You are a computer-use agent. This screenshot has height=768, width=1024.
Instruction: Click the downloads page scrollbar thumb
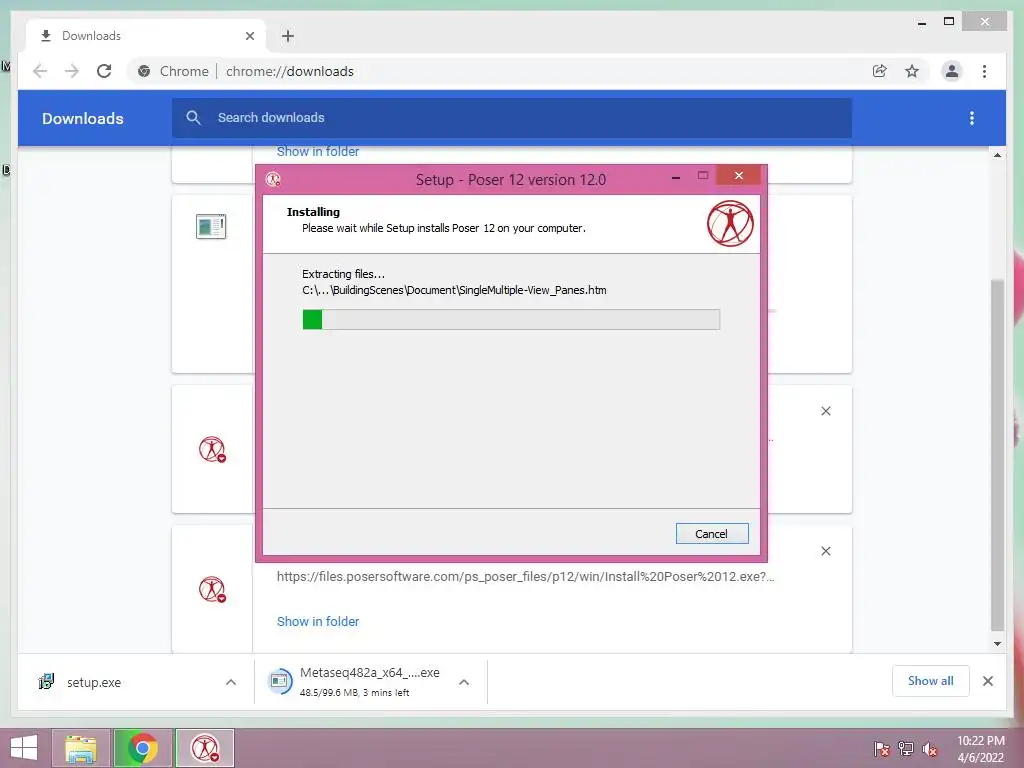997,455
